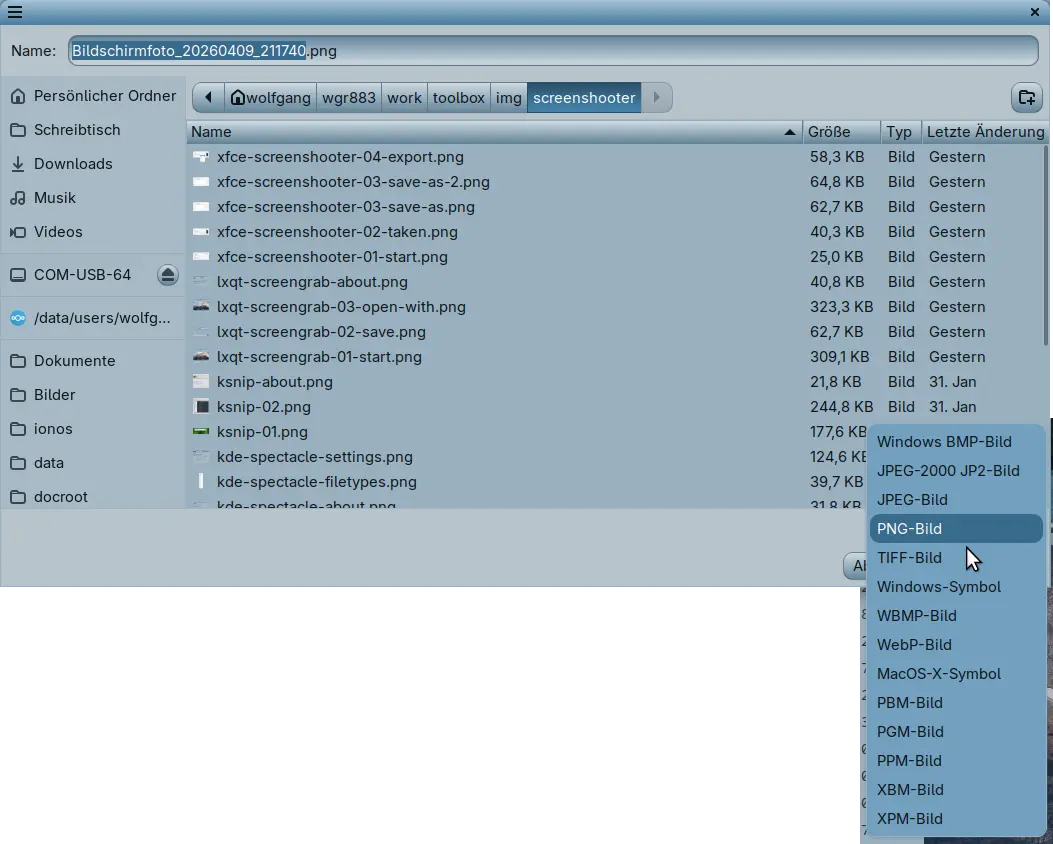This screenshot has height=844, width=1053.
Task: Select XPM-Bild format
Action: click(956, 818)
